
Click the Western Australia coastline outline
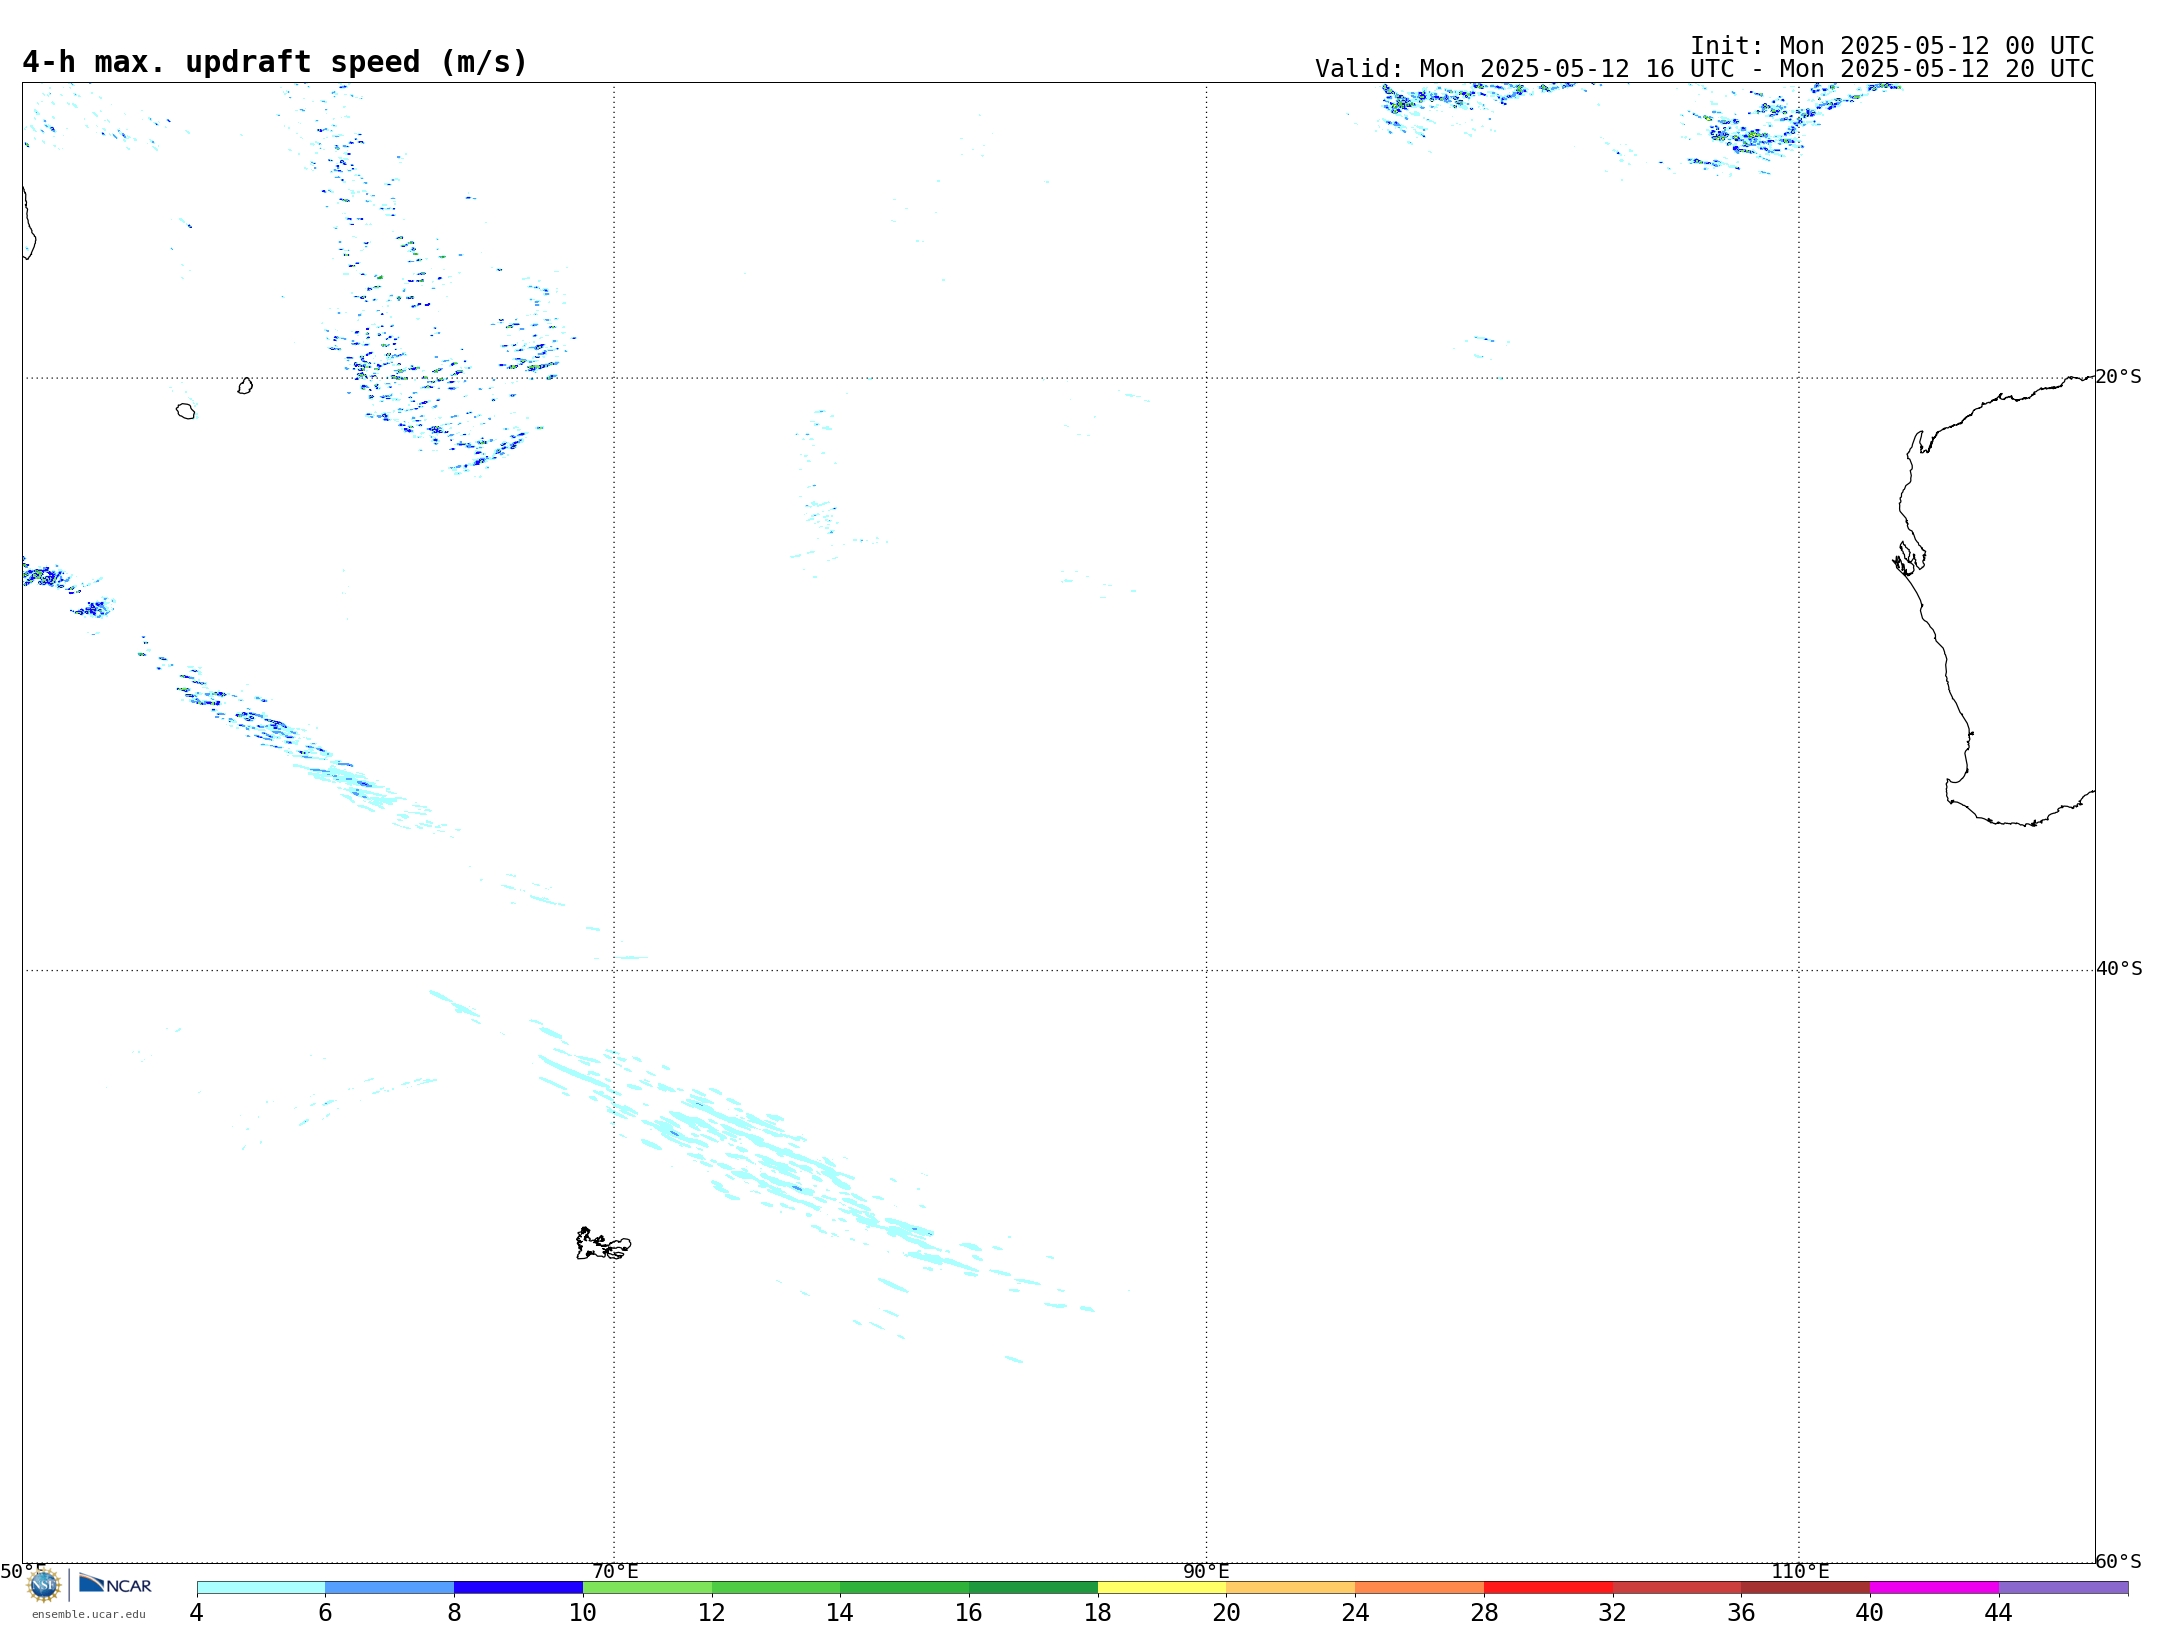(x=1995, y=600)
